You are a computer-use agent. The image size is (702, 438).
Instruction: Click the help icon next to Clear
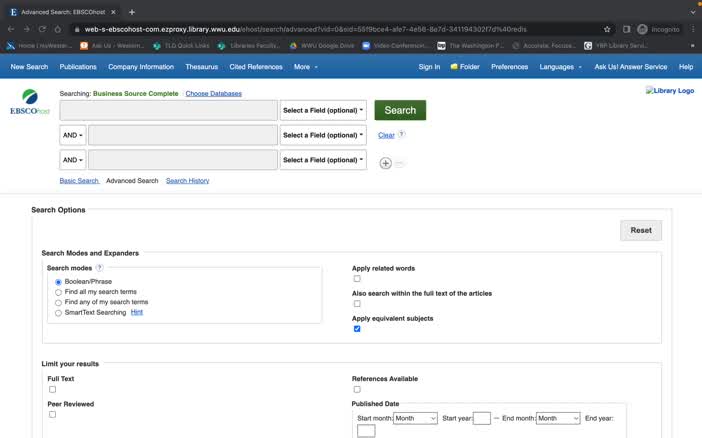(x=402, y=134)
